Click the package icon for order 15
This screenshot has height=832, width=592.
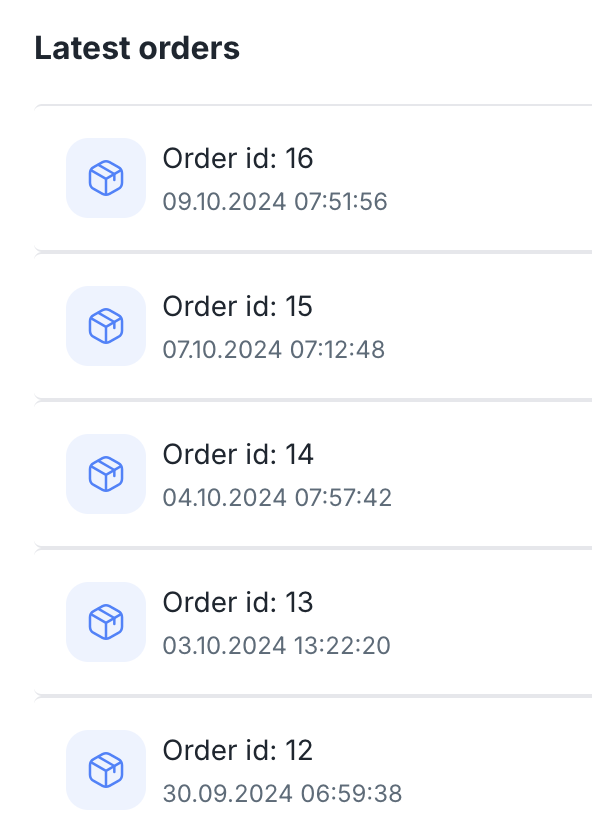[x=106, y=326]
